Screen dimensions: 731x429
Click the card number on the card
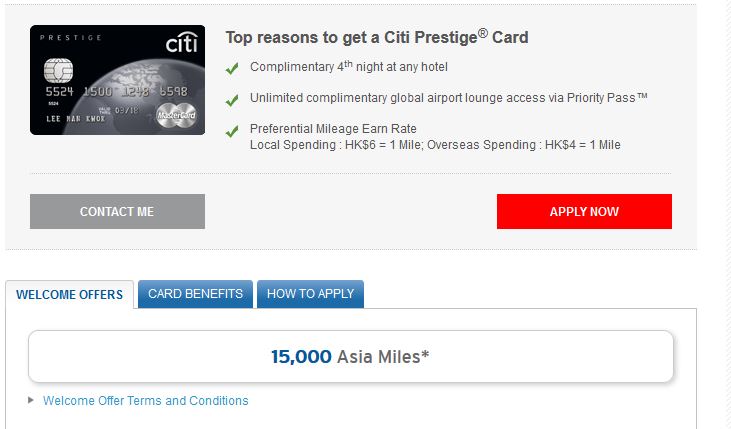117,90
